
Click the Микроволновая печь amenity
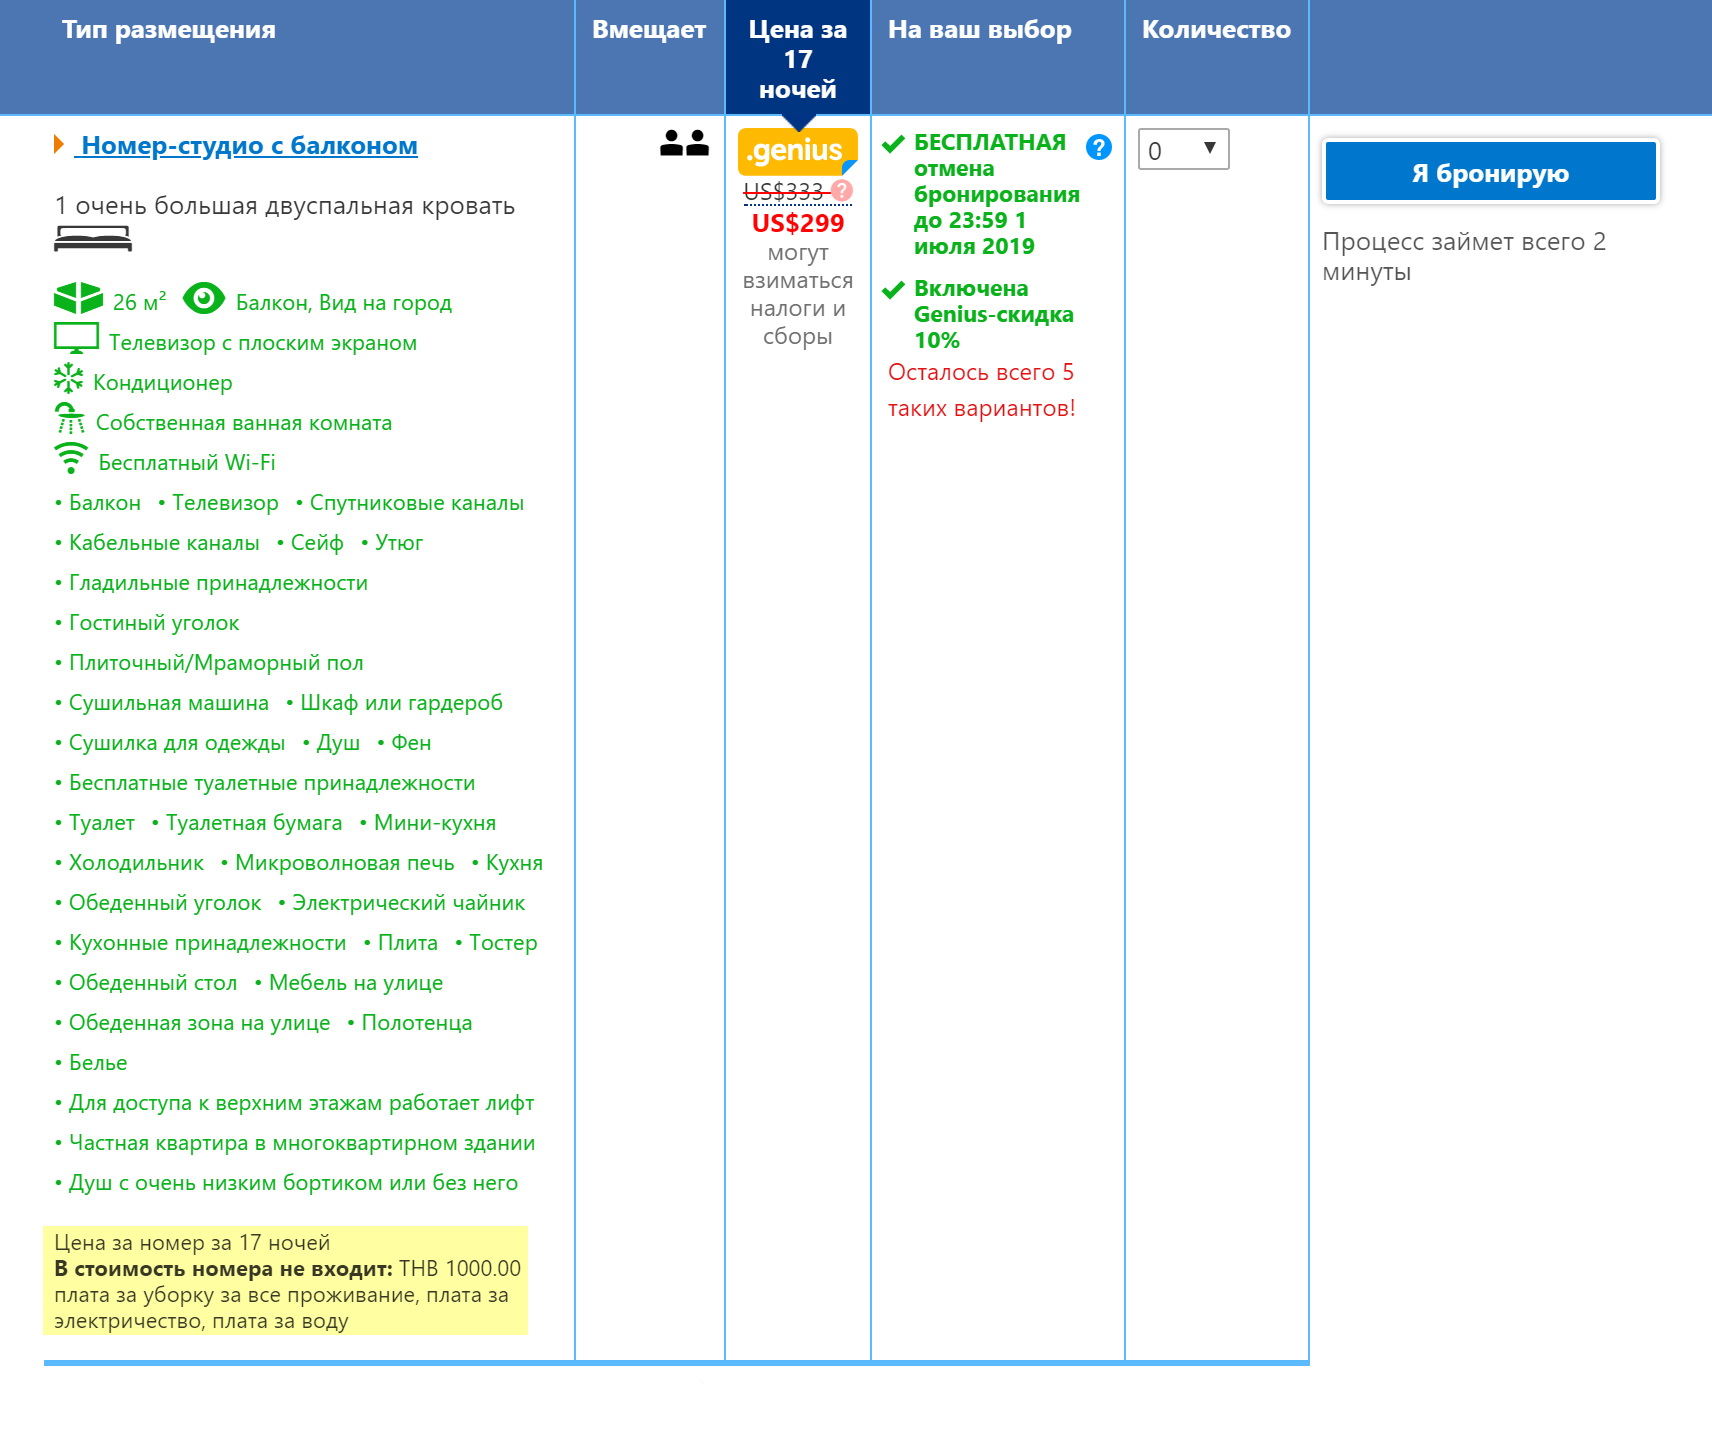pos(345,862)
